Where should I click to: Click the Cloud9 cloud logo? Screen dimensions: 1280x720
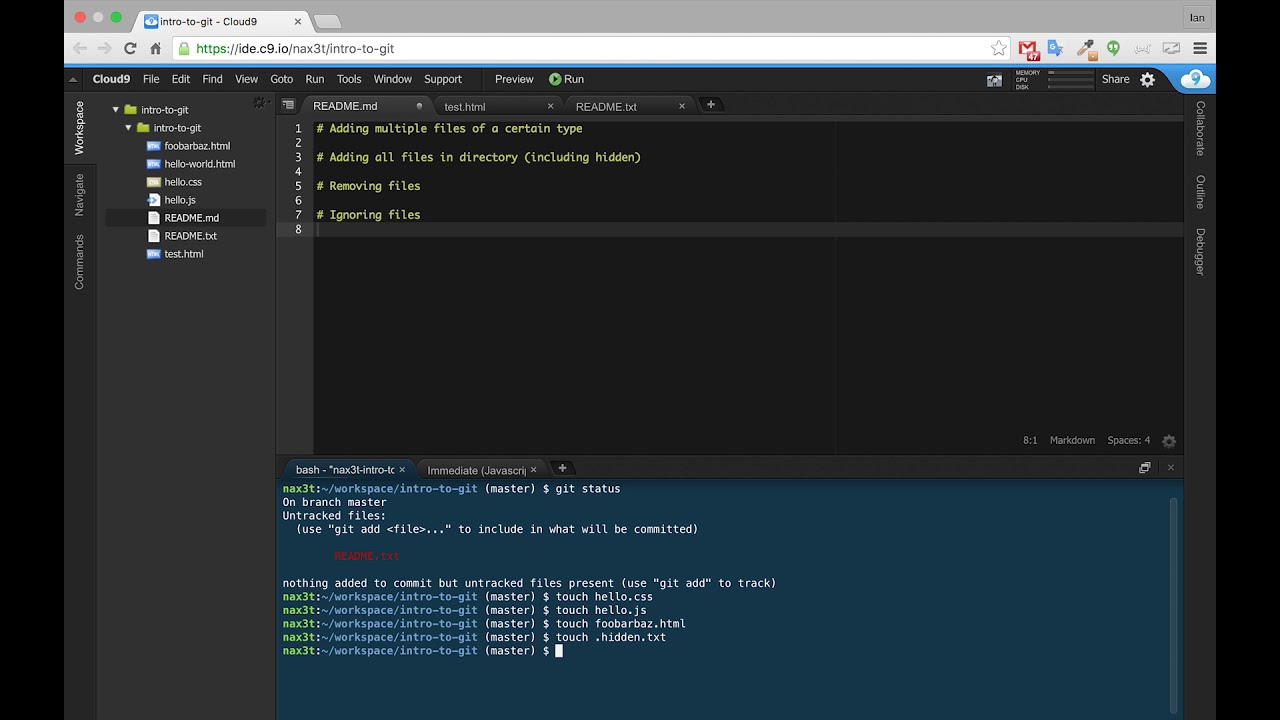coord(1195,80)
